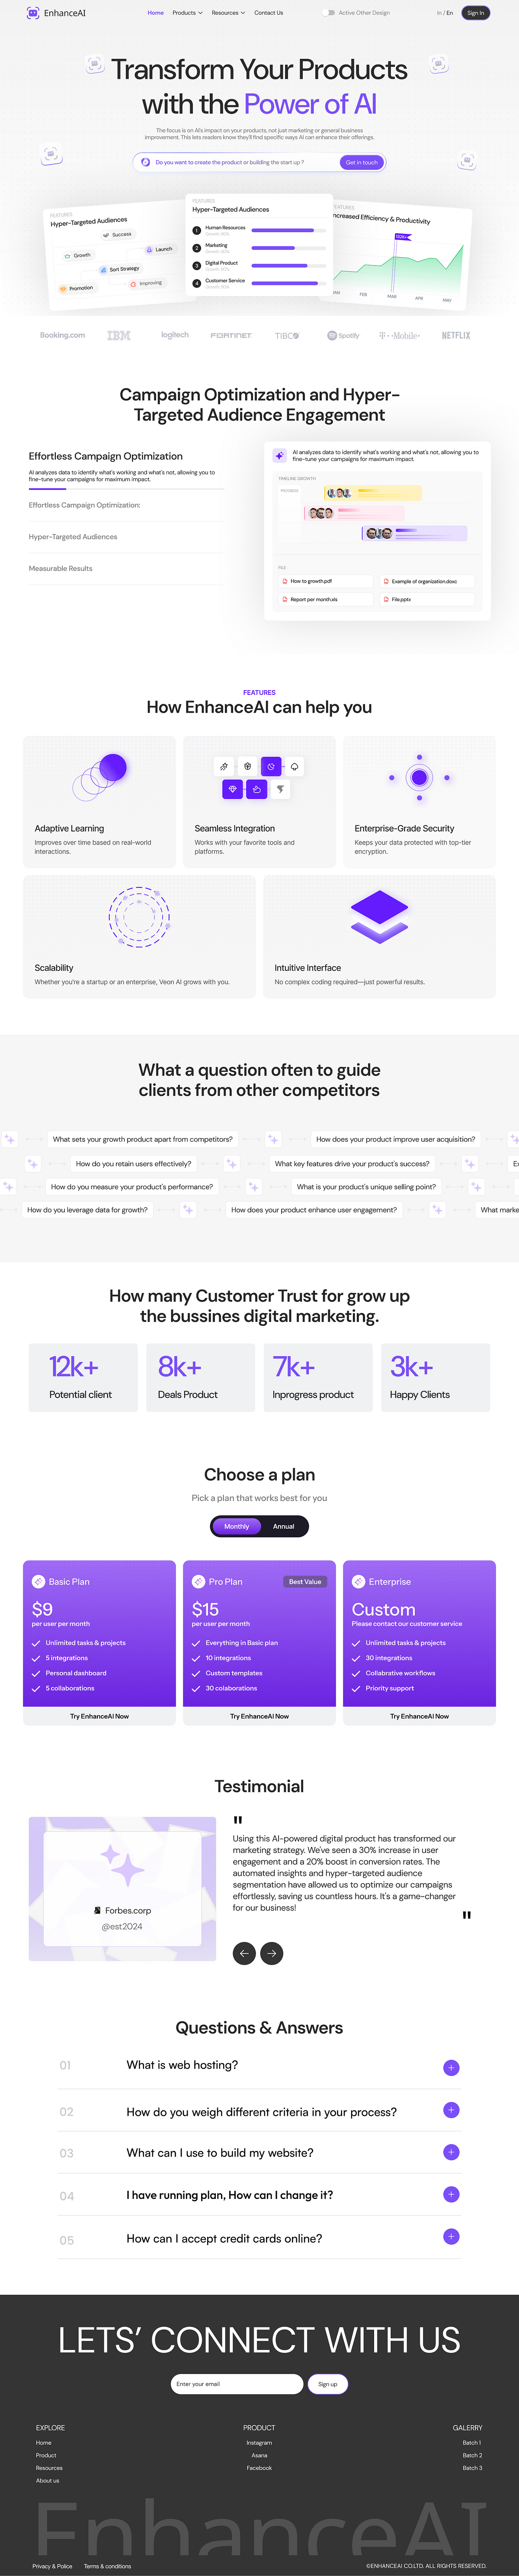519x2576 pixels.
Task: Click the EnhanceAI logo in the header
Action: pos(56,14)
